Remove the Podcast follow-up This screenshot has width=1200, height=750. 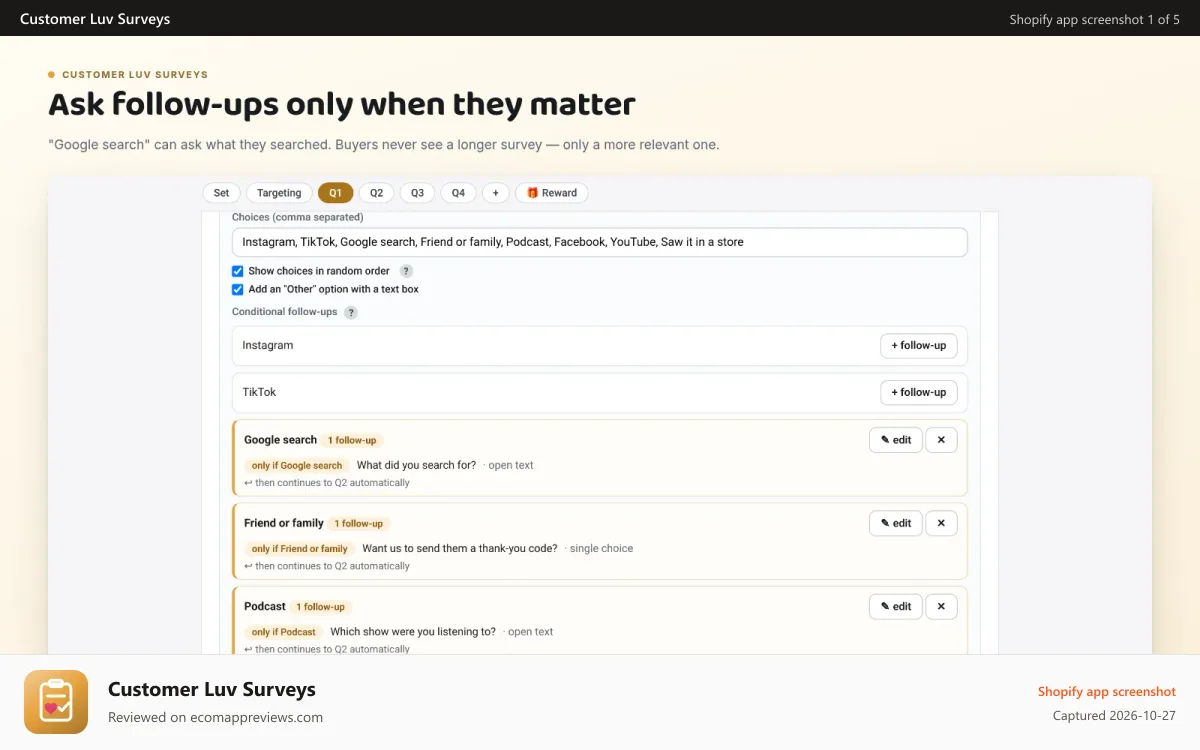[x=941, y=606]
